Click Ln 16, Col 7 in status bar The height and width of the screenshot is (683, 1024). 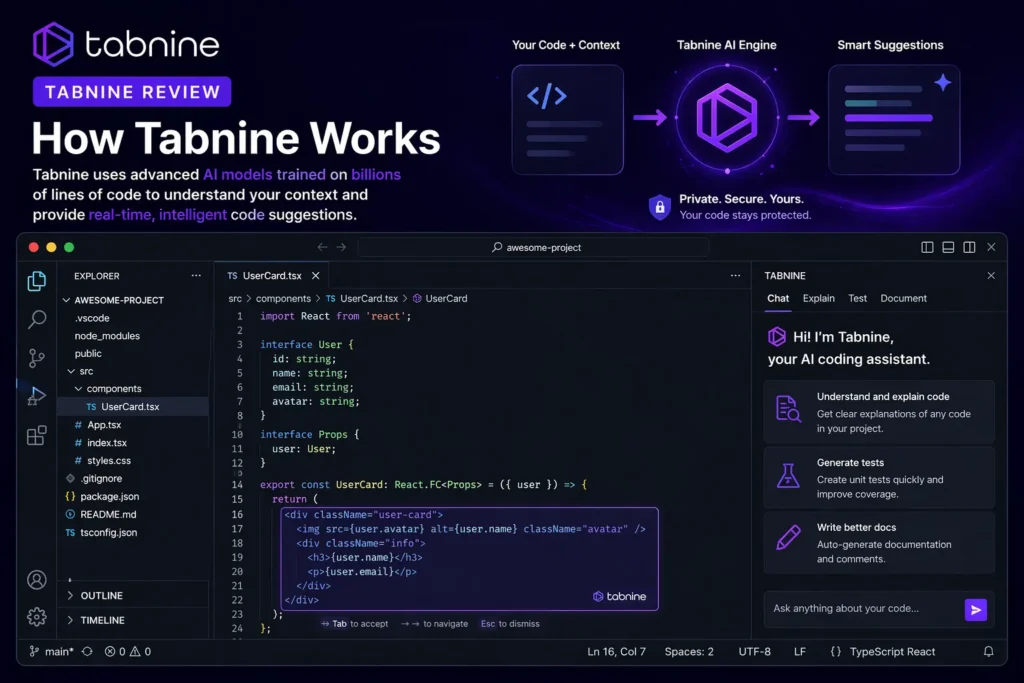click(x=616, y=652)
